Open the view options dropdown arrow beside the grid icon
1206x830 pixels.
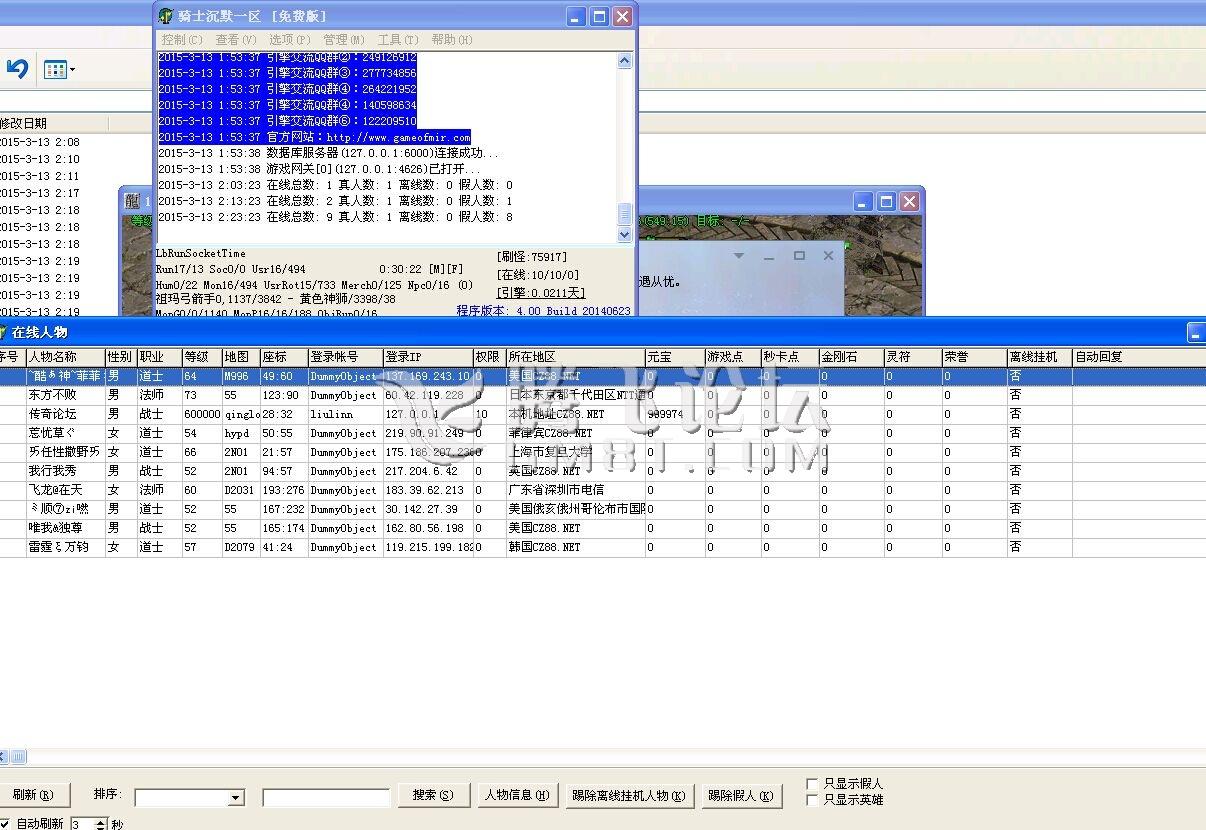coord(72,70)
